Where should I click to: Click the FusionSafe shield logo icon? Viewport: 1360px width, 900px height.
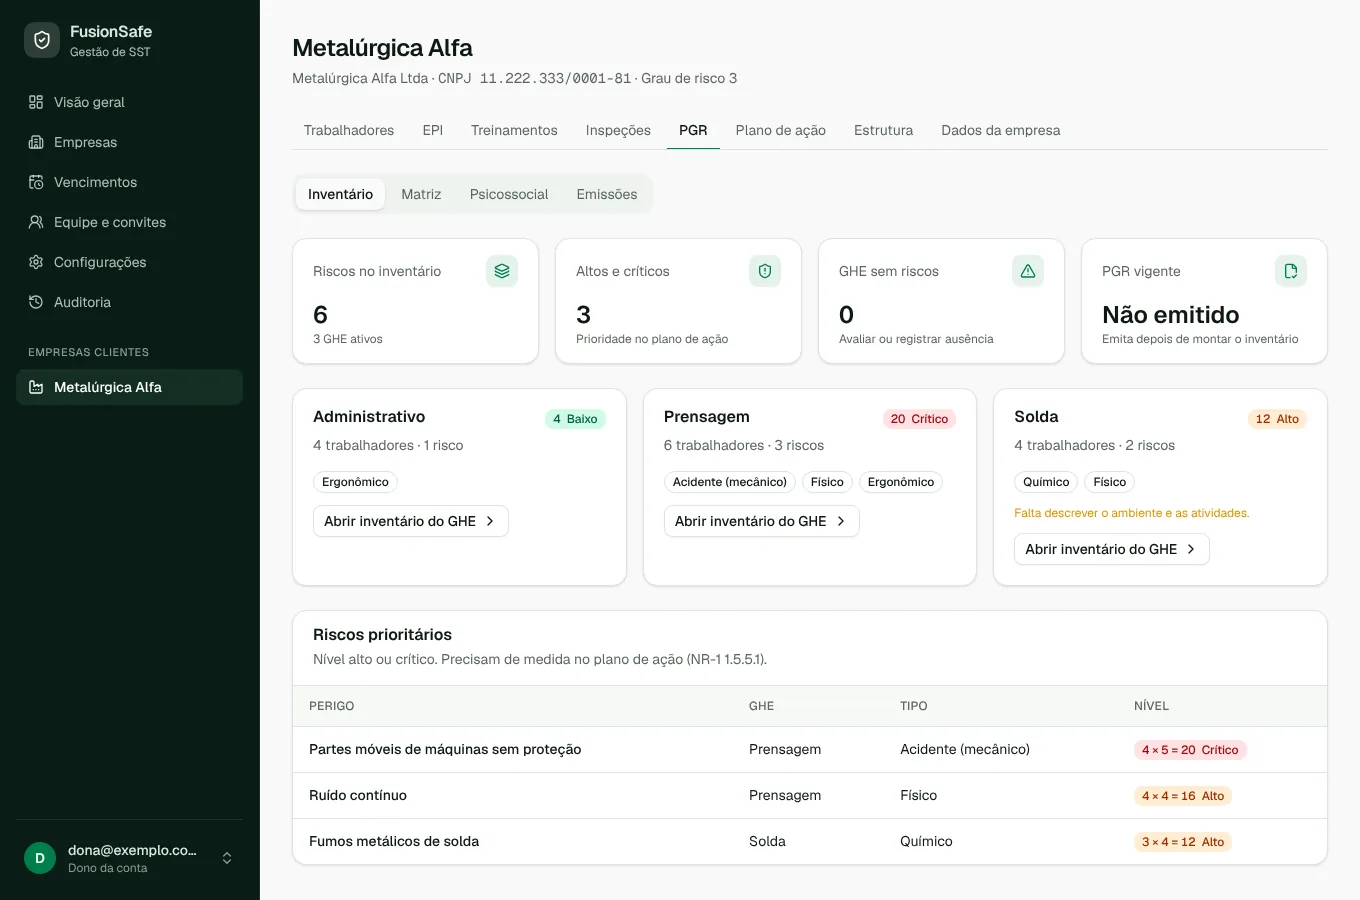click(42, 40)
